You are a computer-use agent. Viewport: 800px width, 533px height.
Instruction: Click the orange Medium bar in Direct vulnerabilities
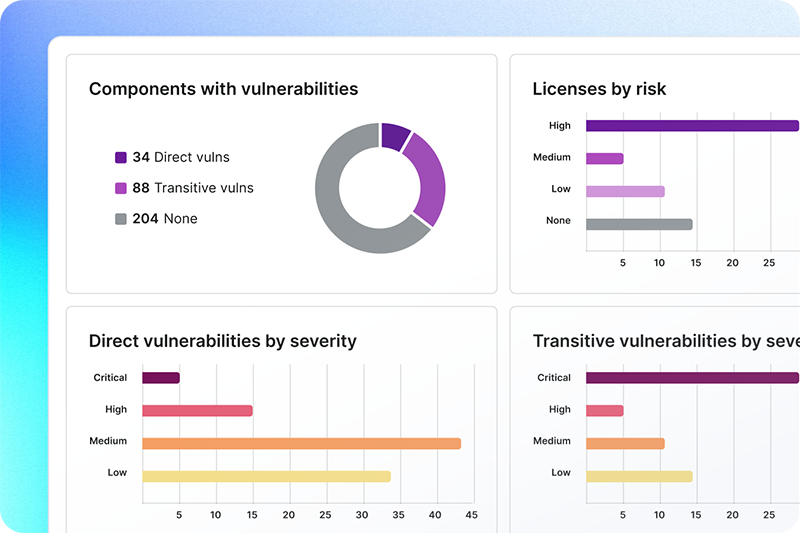(x=301, y=443)
